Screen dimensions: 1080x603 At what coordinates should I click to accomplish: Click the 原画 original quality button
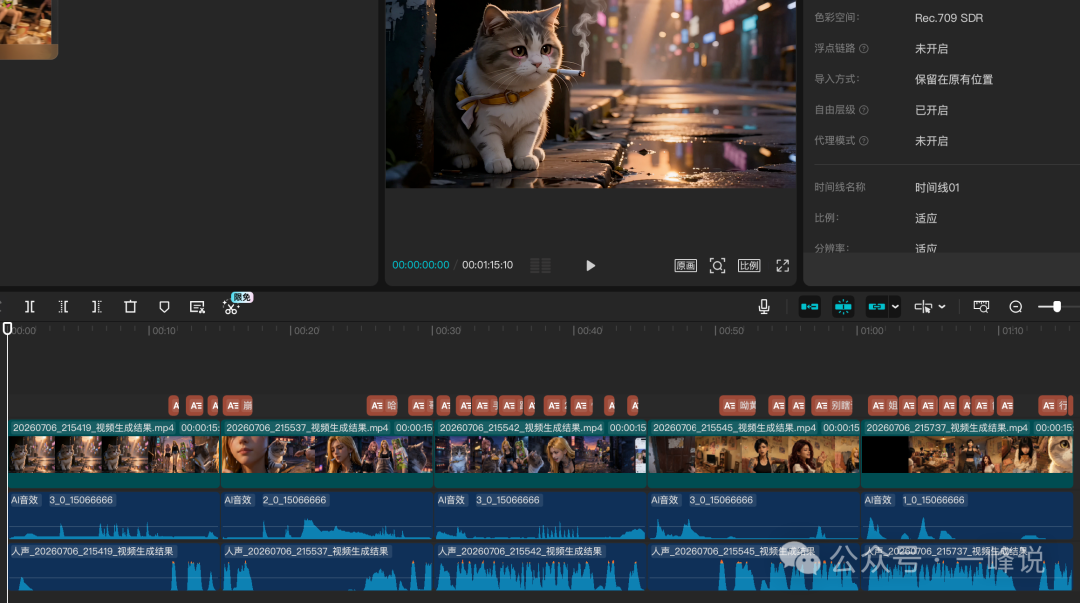click(685, 265)
